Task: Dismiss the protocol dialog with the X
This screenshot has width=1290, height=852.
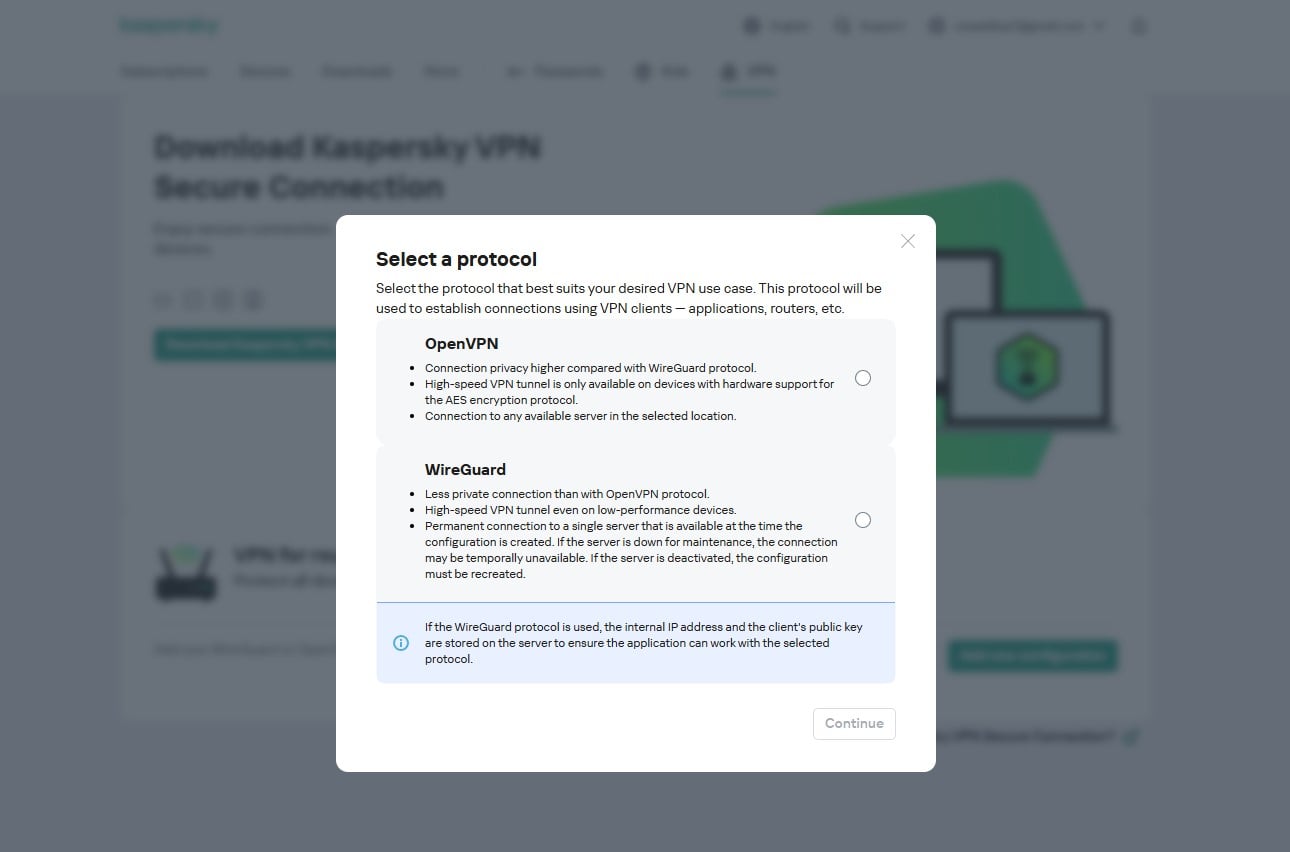Action: (907, 241)
